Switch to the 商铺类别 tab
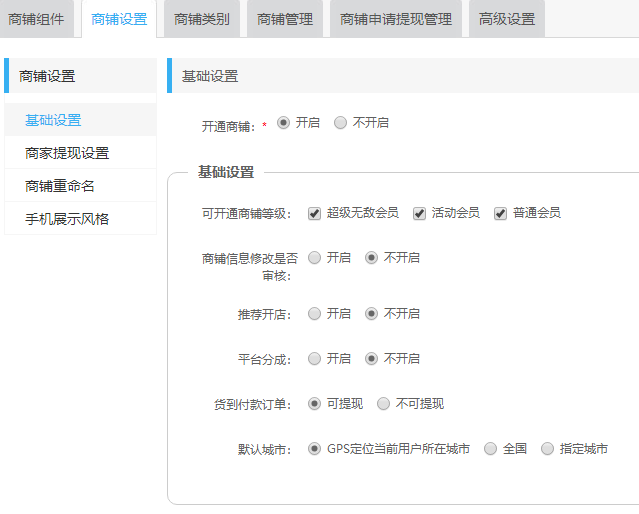Image resolution: width=639 pixels, height=514 pixels. [x=202, y=19]
